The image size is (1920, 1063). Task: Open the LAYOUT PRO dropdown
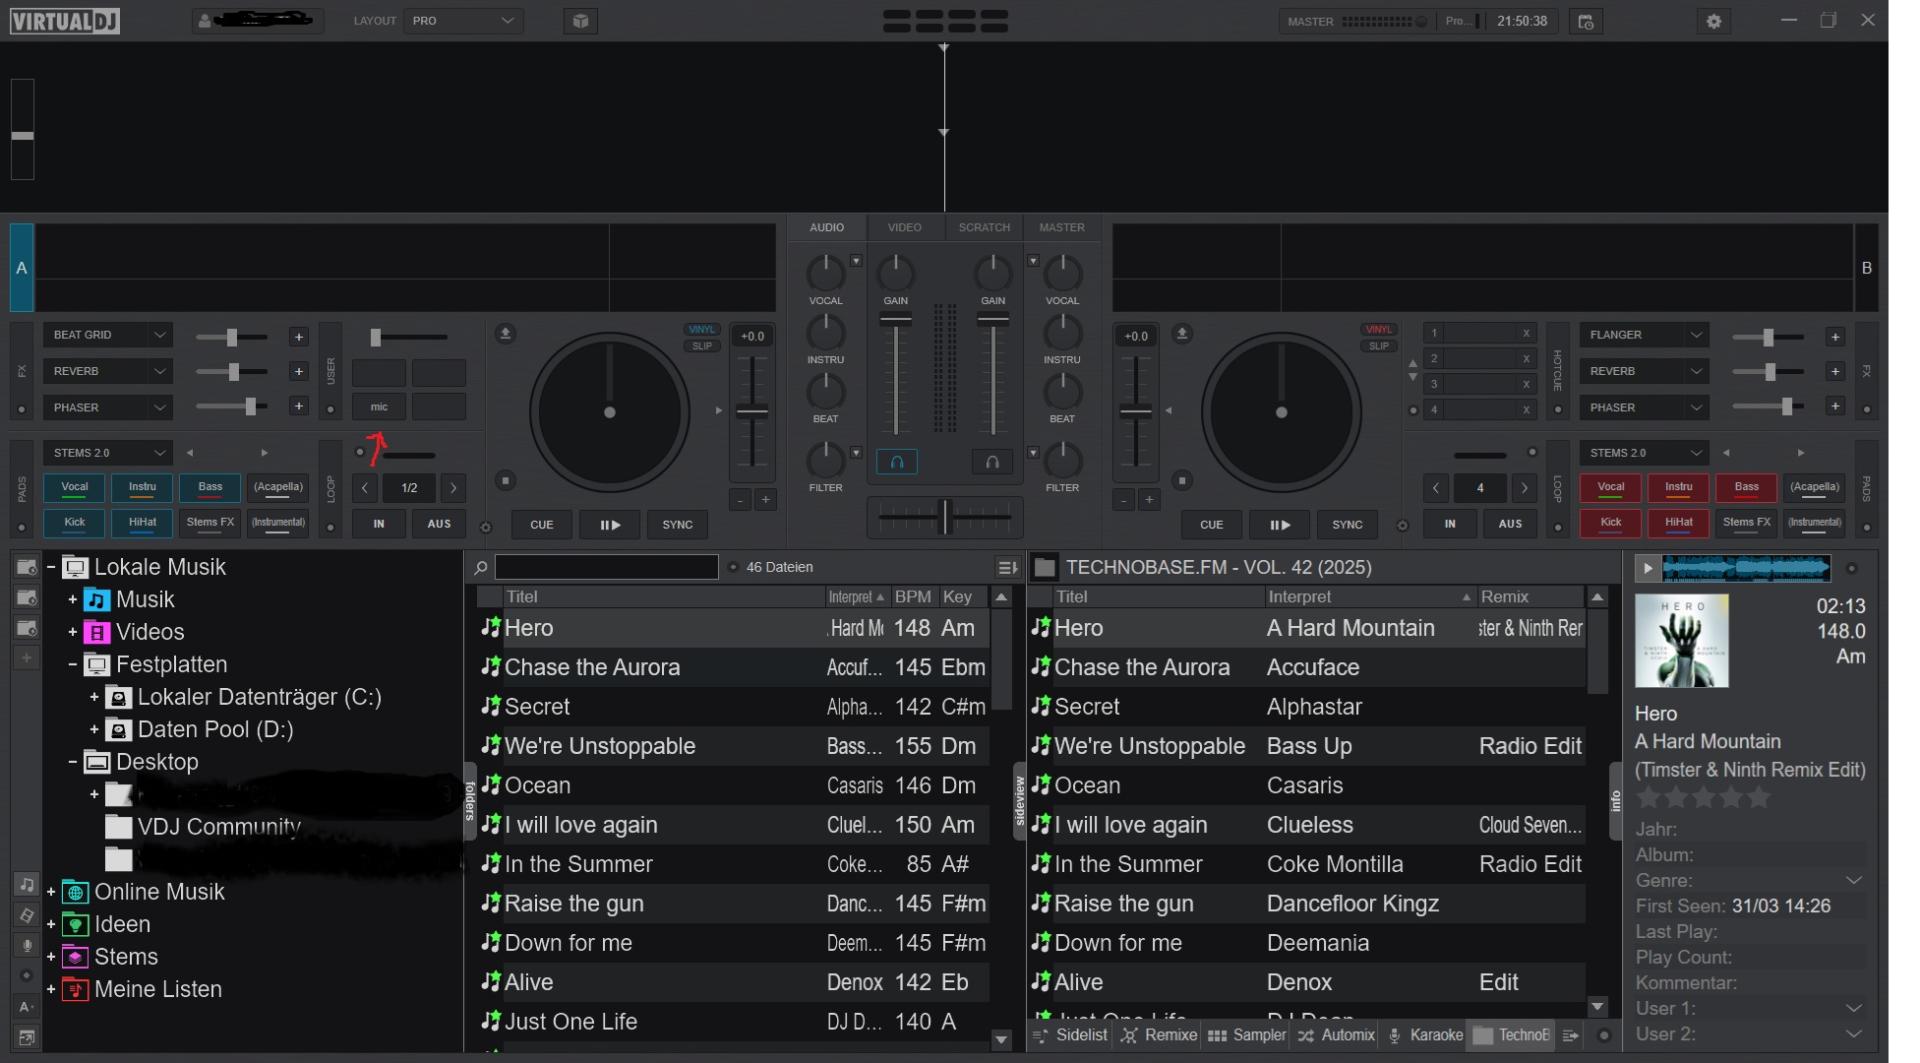463,21
